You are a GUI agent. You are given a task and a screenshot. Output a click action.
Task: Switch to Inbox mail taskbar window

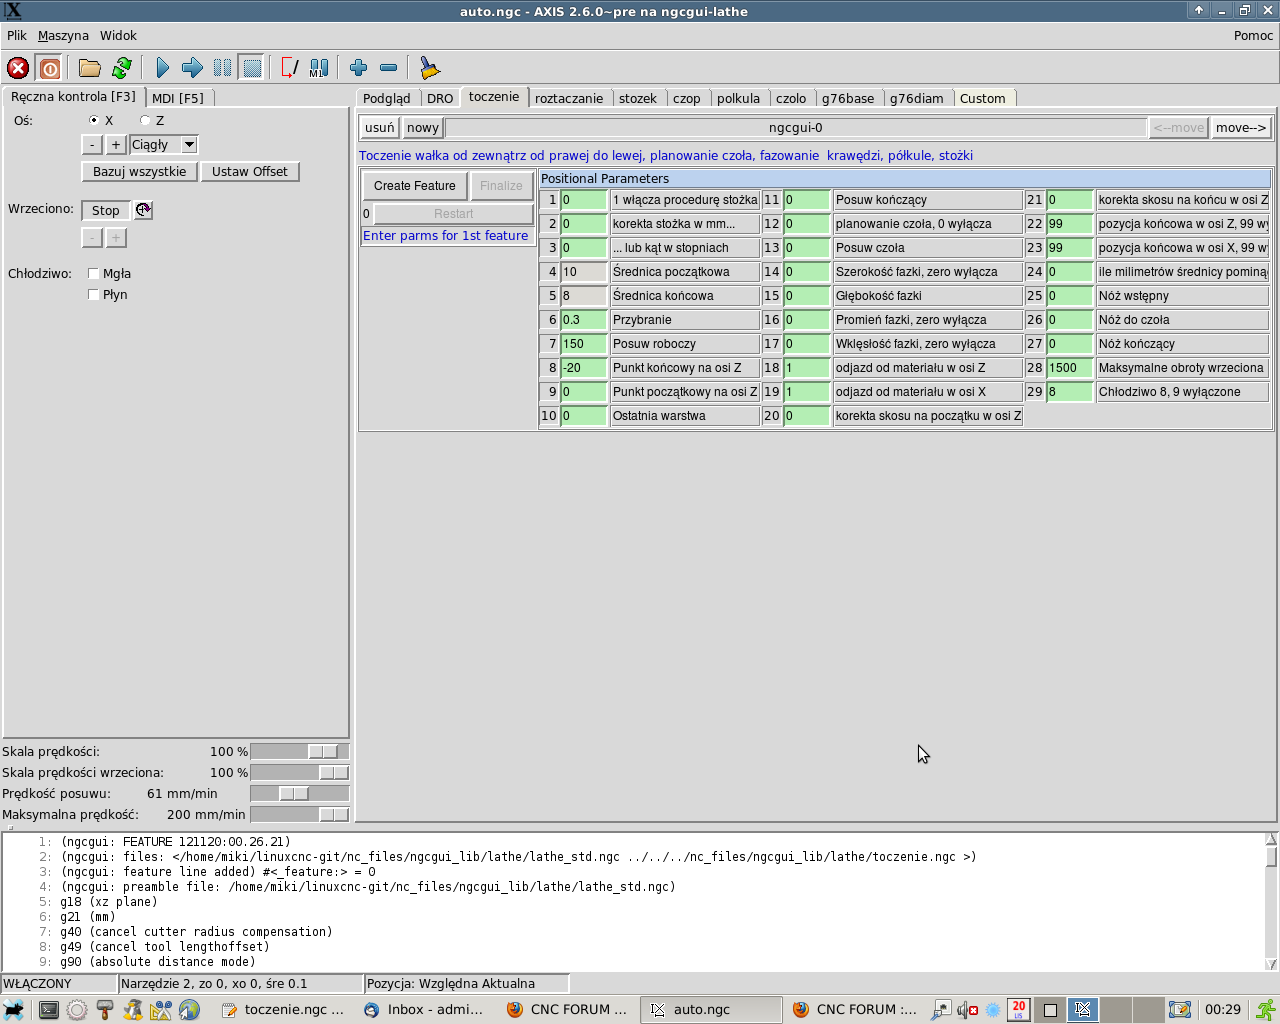[x=425, y=1010]
